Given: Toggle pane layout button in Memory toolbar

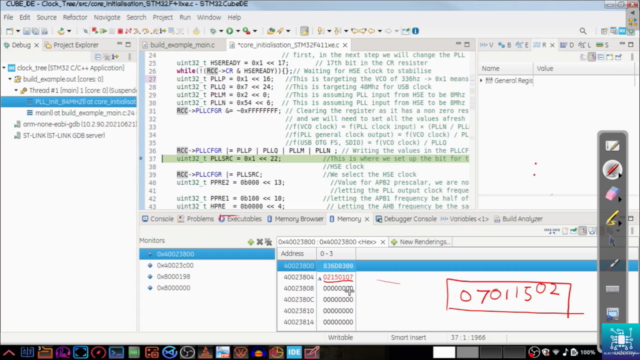Looking at the screenshot, I should click(x=583, y=231).
